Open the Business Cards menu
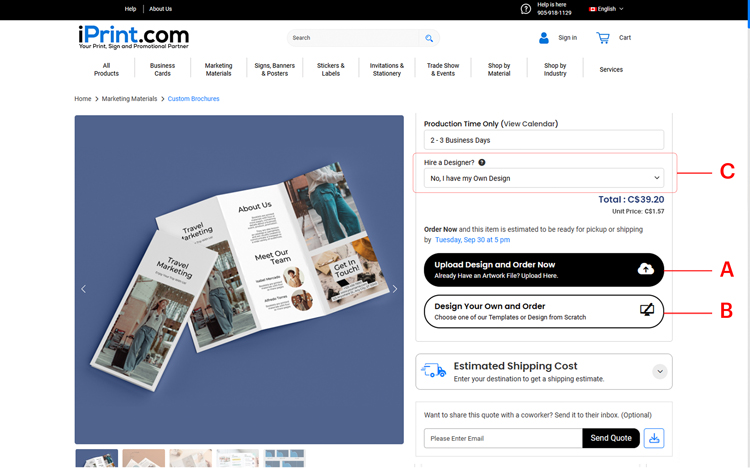Screen dimensions: 750x468 click(162, 69)
